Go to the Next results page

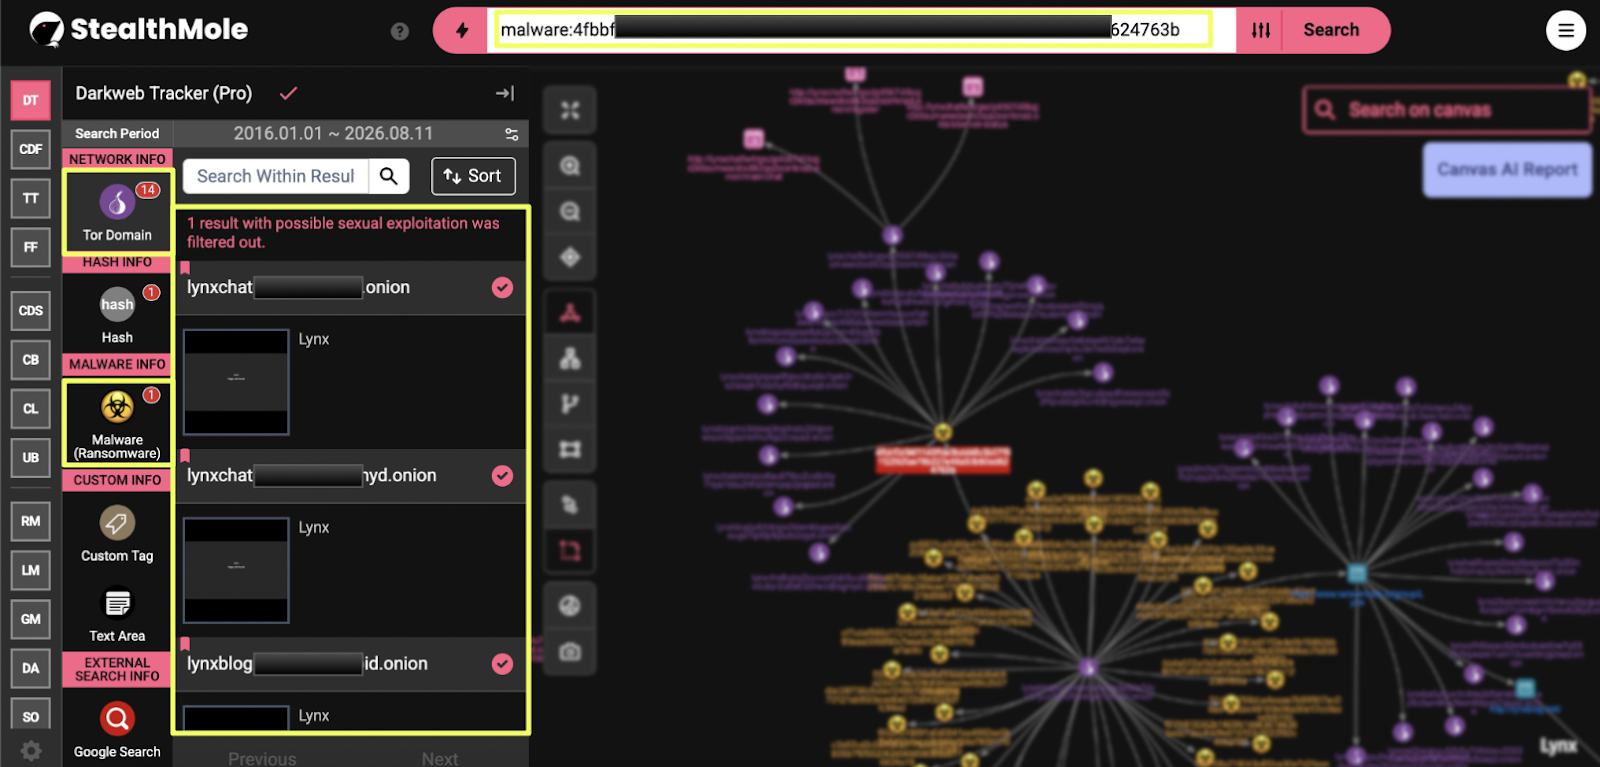[440, 759]
